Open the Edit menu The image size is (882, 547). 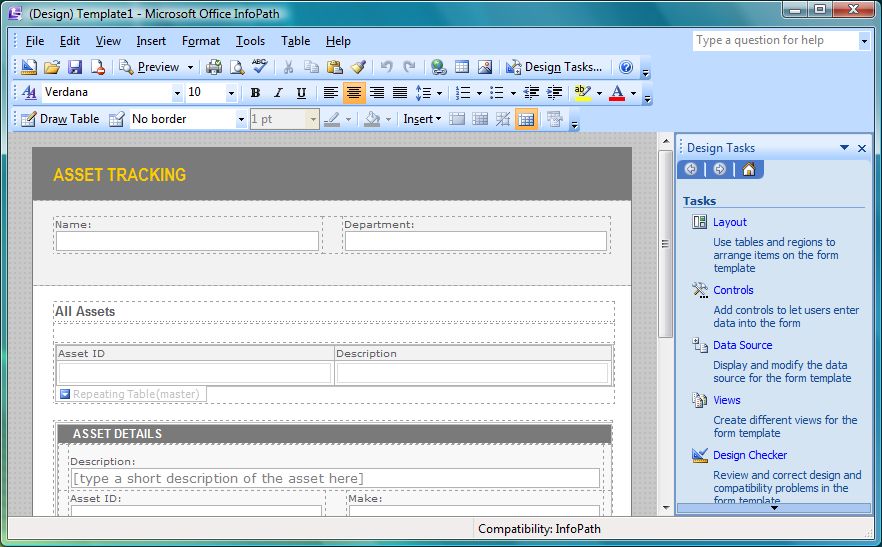coord(70,41)
